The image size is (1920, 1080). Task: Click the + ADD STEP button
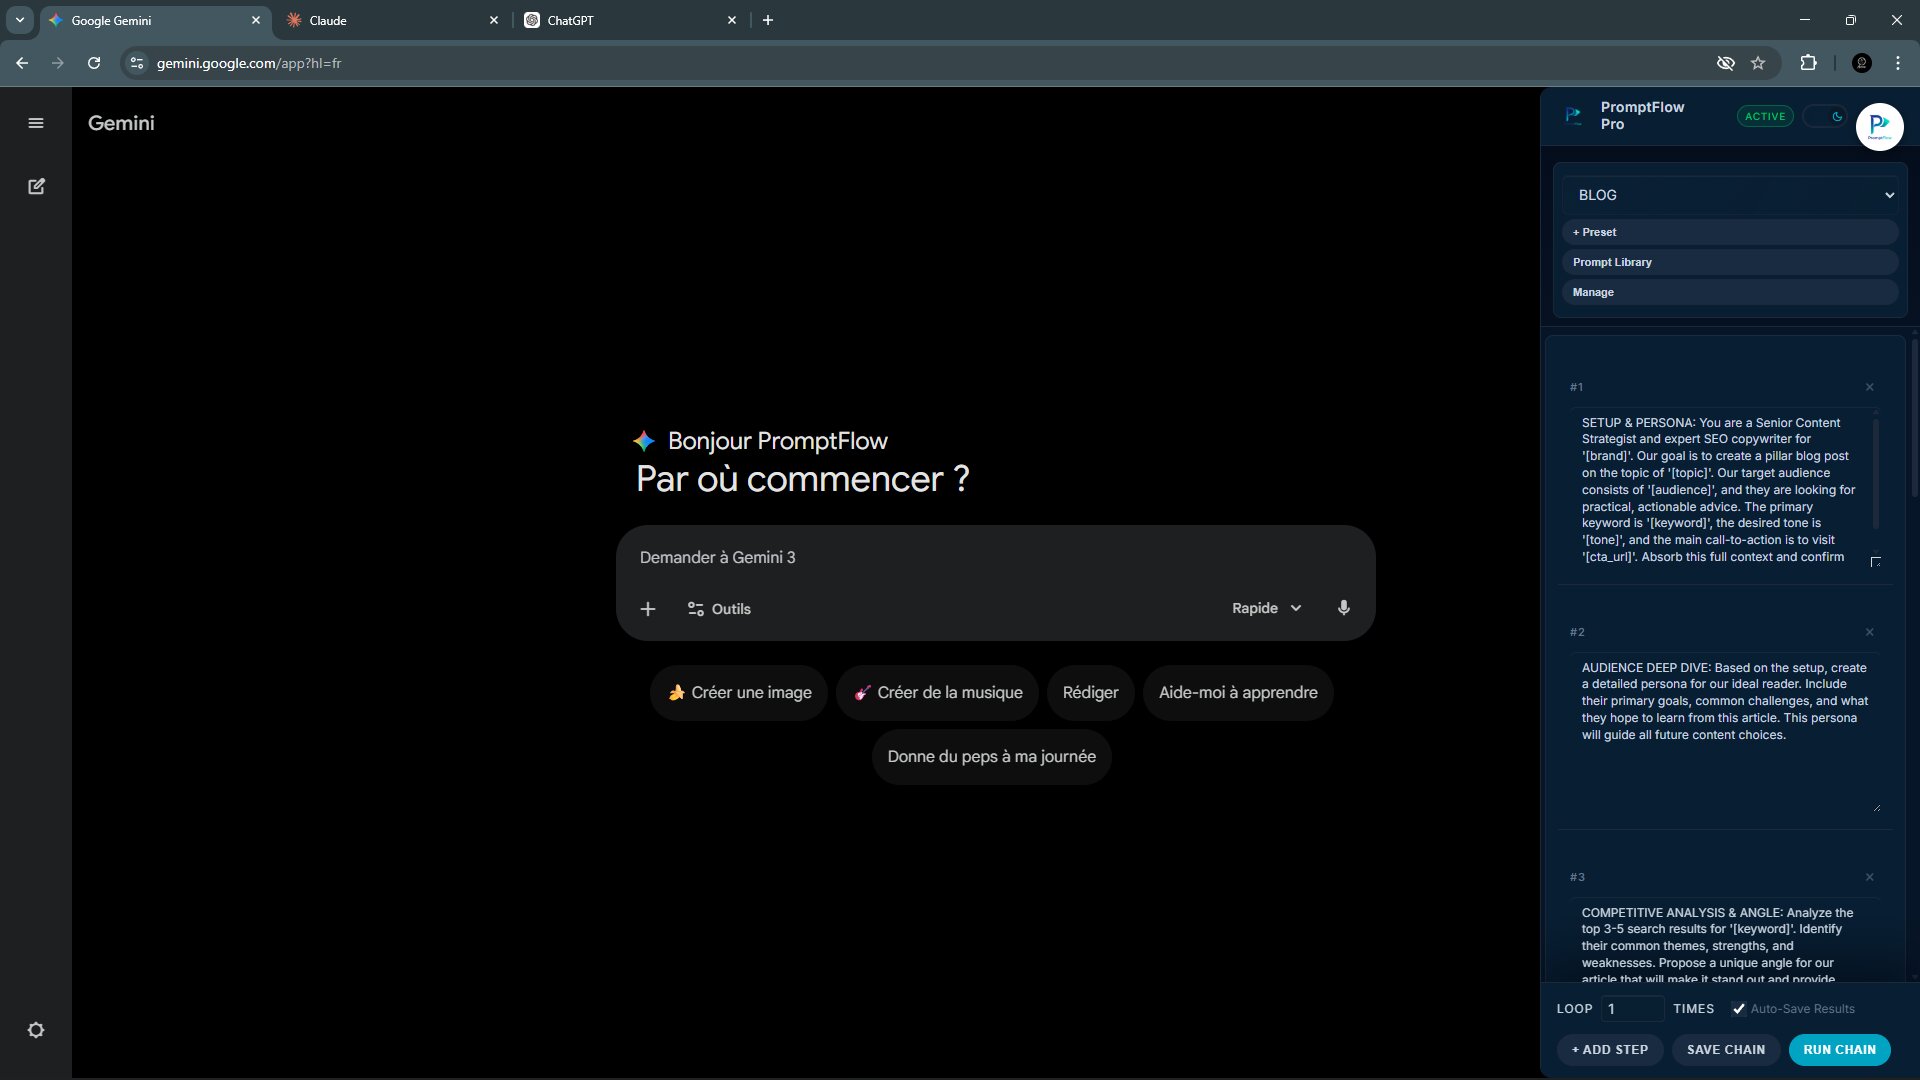point(1610,1050)
